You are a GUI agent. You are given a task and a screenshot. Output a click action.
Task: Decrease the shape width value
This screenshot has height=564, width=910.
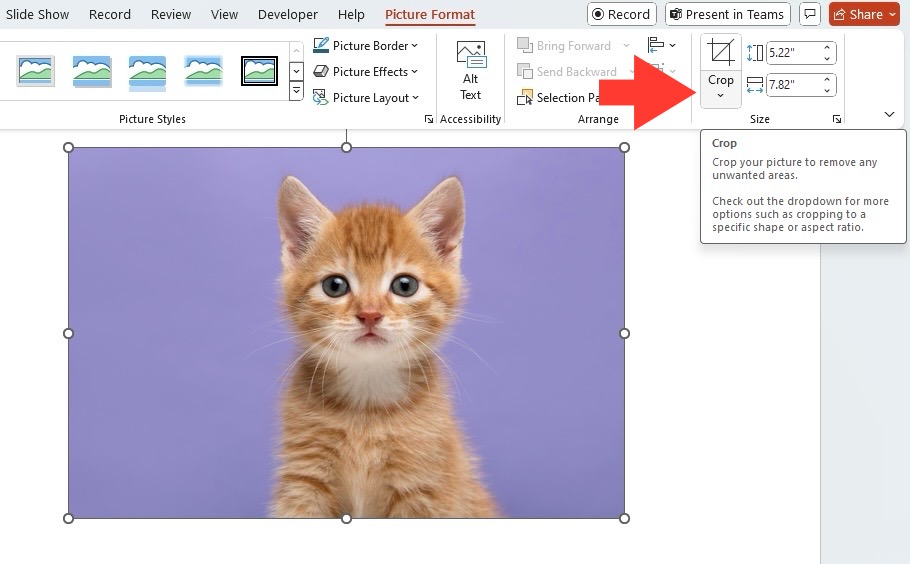pyautogui.click(x=827, y=90)
